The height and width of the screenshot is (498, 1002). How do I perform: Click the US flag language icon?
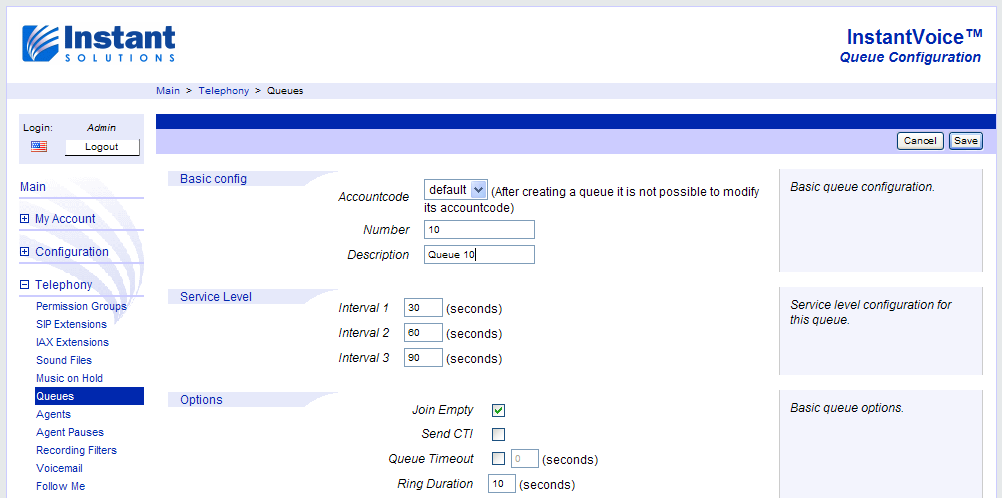coord(39,147)
